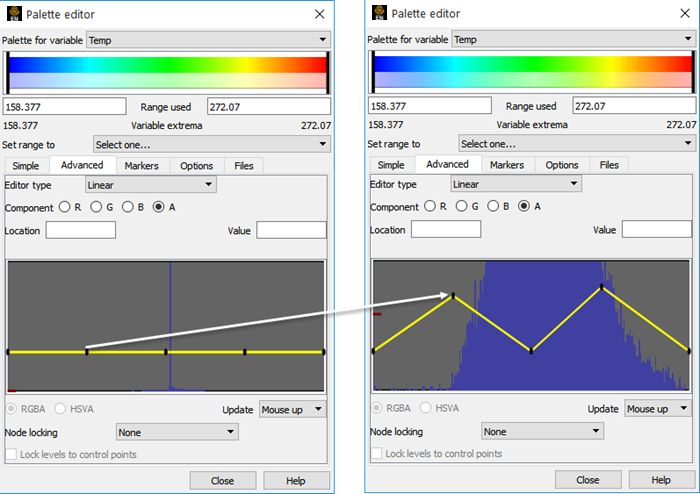Select G component radio in right window
700x494 pixels.
(461, 206)
